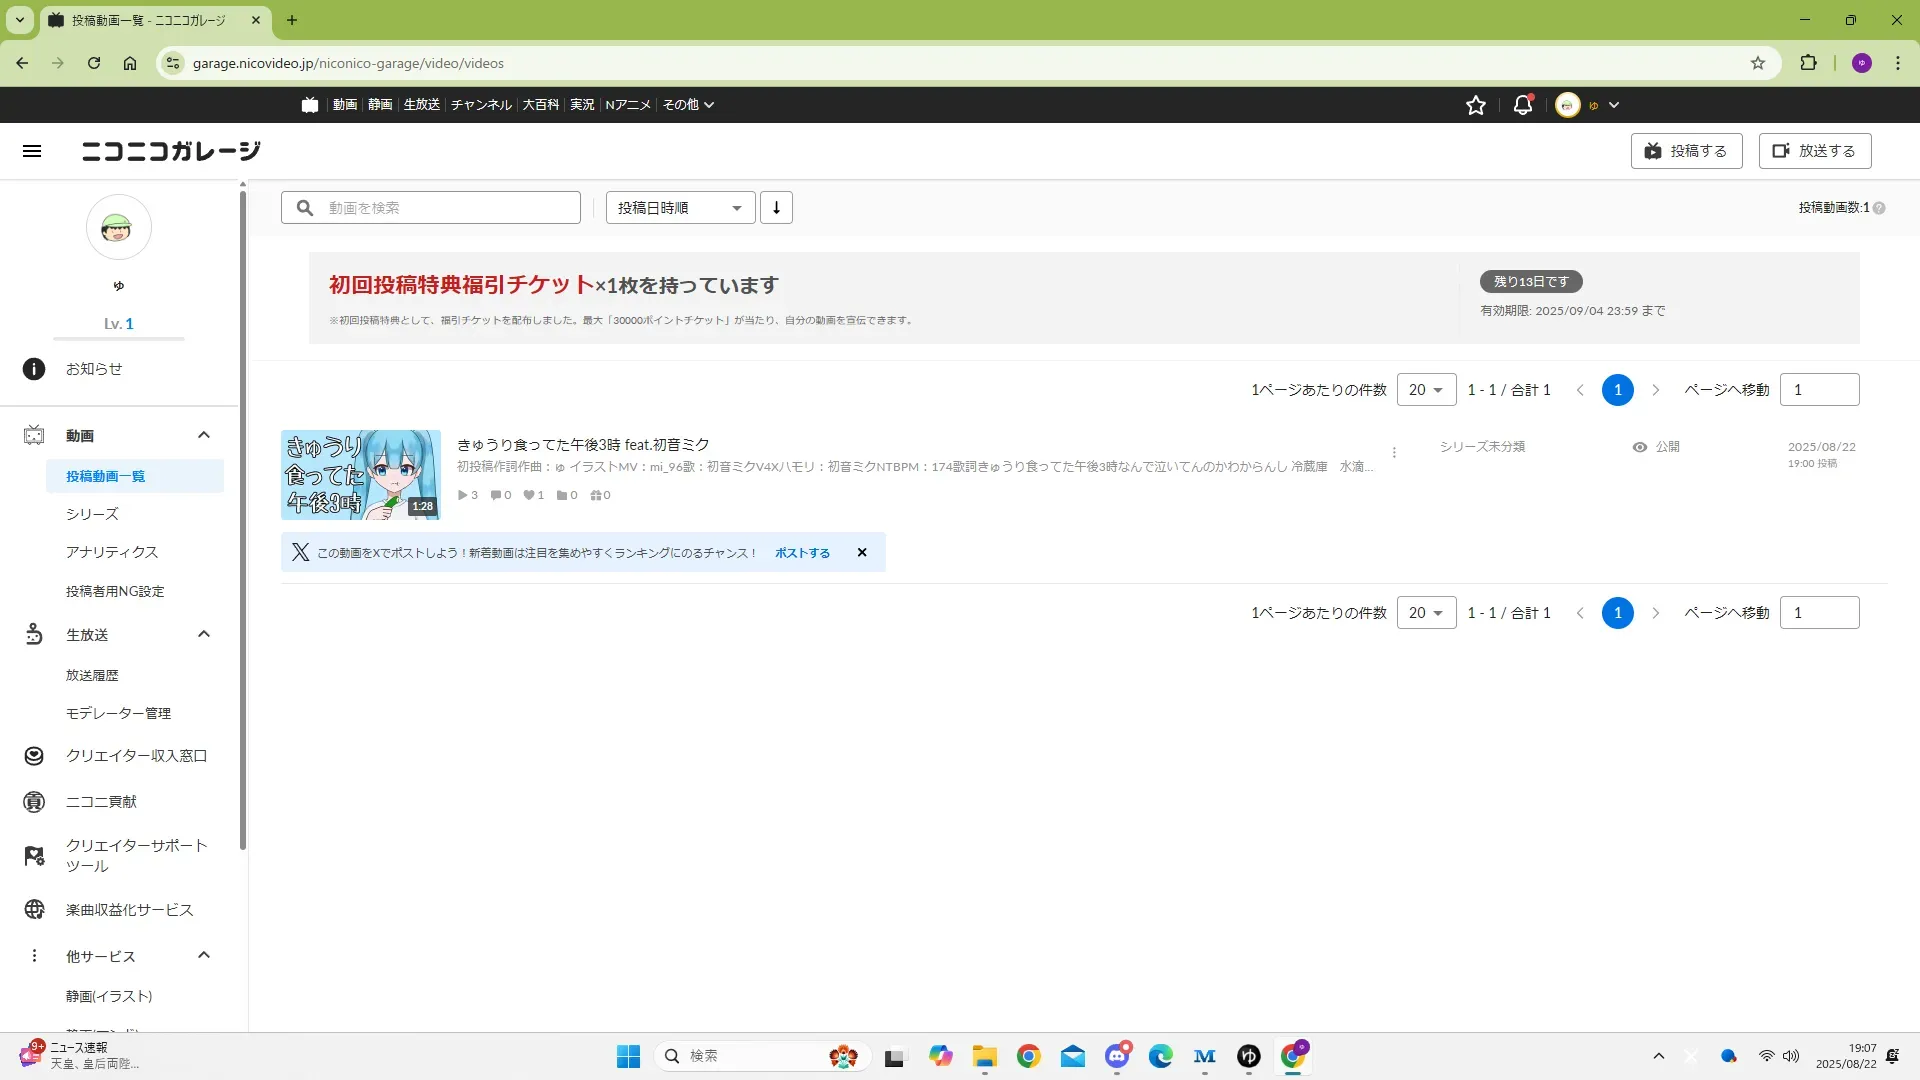This screenshot has width=1920, height=1080.
Task: Open the cucumber Miku video thumbnail
Action: (x=360, y=475)
